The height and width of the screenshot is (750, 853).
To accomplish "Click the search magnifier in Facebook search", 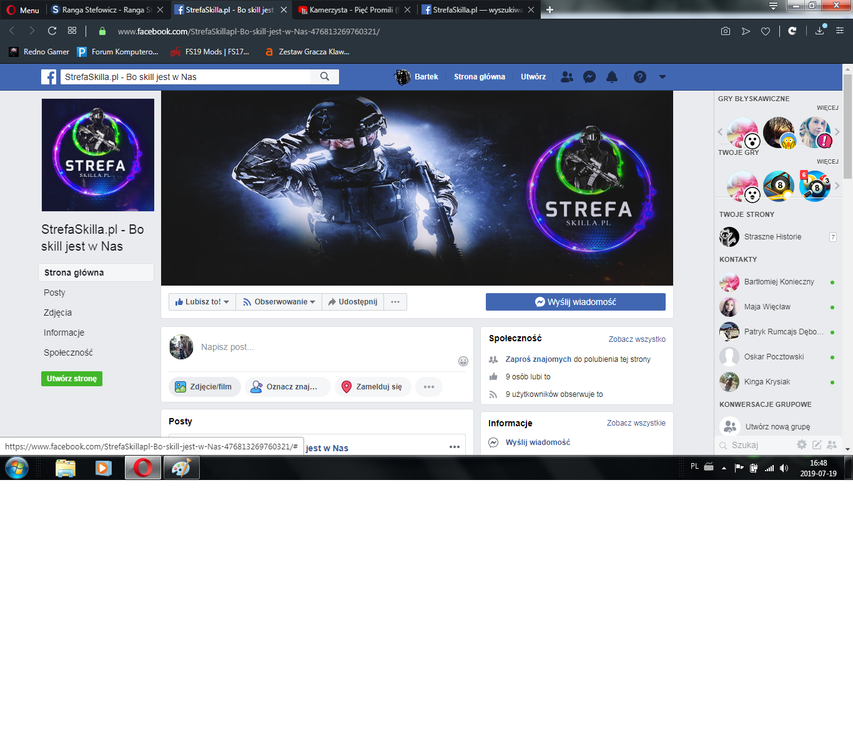I will [x=325, y=77].
